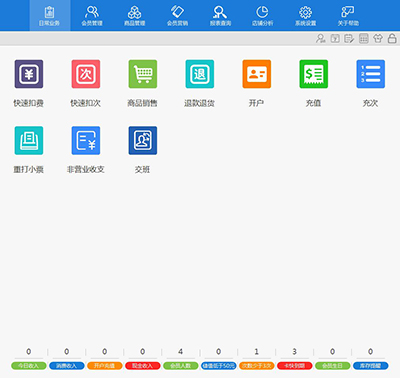Viewport: 400px width, 378px height.
Task: Click the 交班 shift handover icon
Action: coord(143,140)
